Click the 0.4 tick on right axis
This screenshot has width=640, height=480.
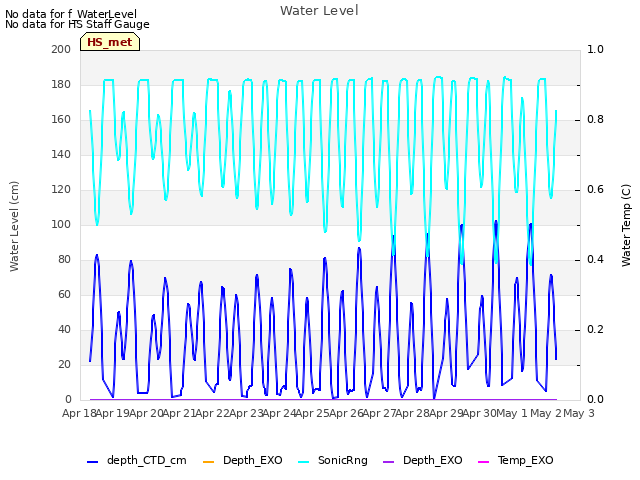(595, 260)
